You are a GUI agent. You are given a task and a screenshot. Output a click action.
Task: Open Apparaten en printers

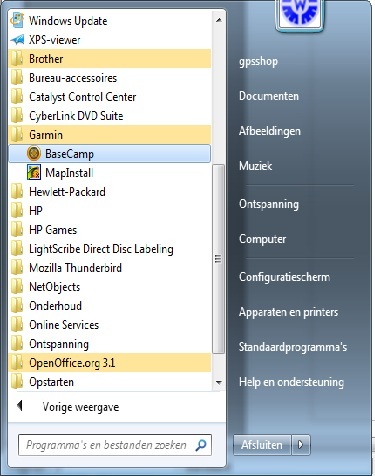[288, 312]
